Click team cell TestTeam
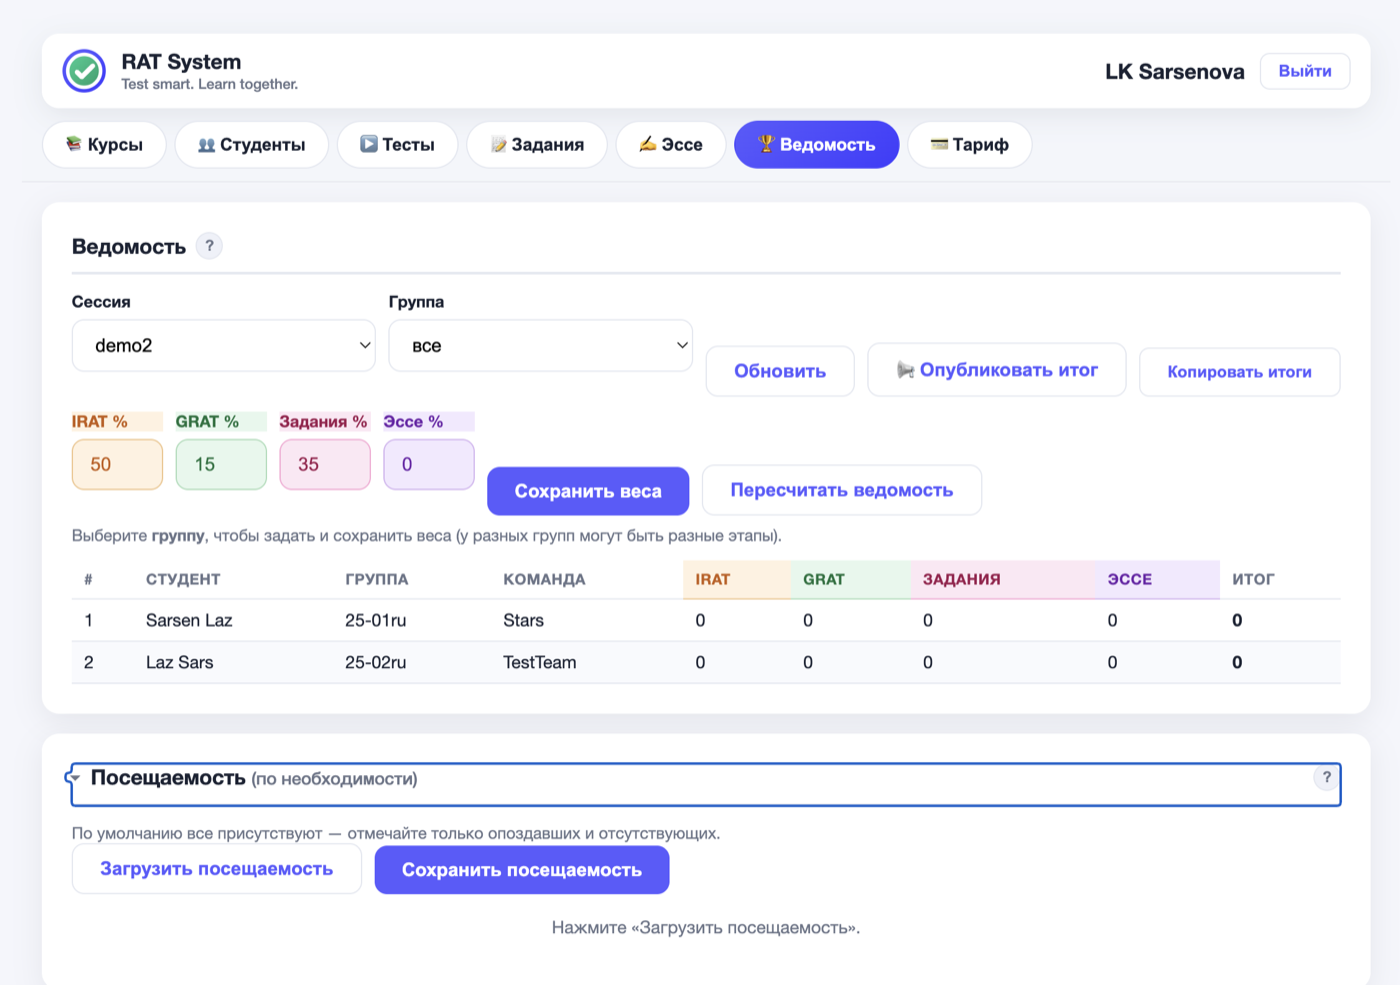The height and width of the screenshot is (985, 1400). pyautogui.click(x=540, y=662)
